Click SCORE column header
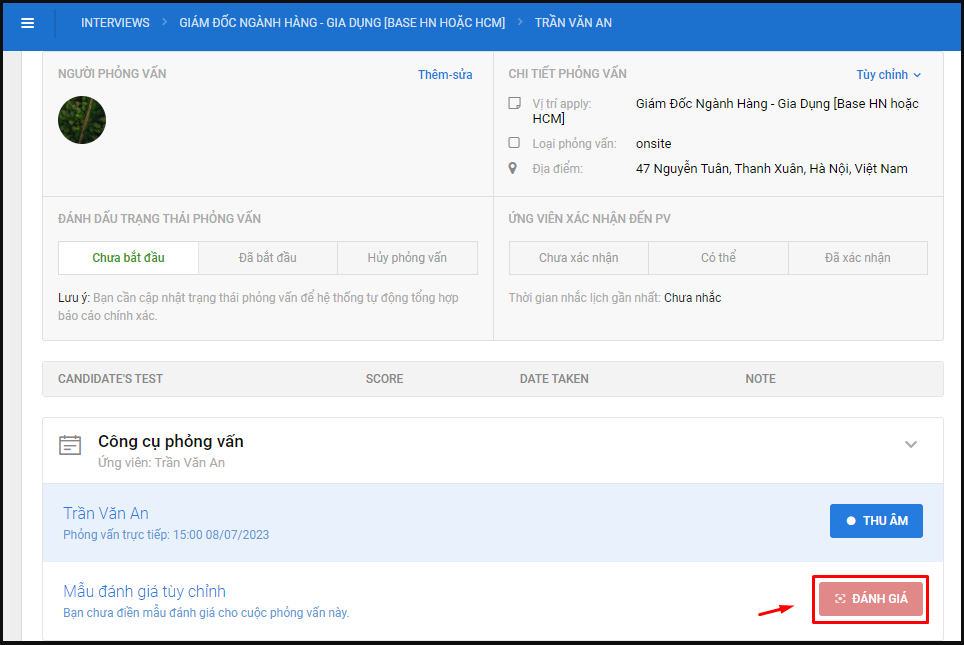The height and width of the screenshot is (645, 964). click(x=384, y=379)
